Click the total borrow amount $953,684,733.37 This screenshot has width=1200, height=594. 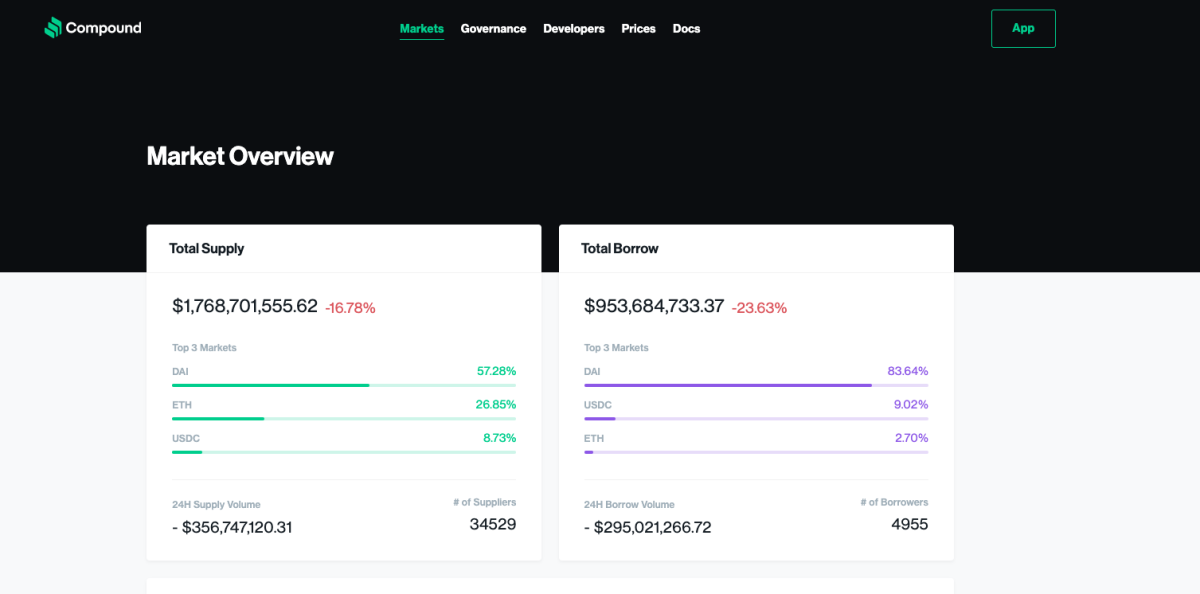[654, 306]
